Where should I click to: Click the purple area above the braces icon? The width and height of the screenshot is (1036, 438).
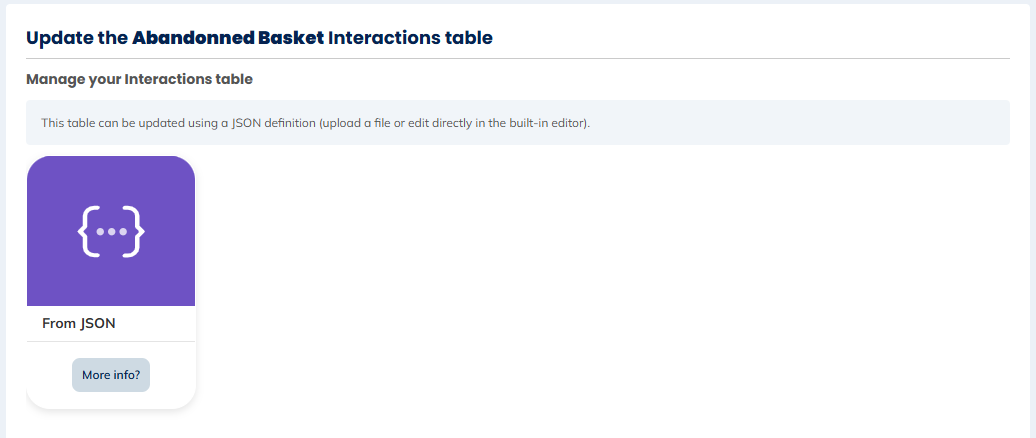pyautogui.click(x=111, y=180)
